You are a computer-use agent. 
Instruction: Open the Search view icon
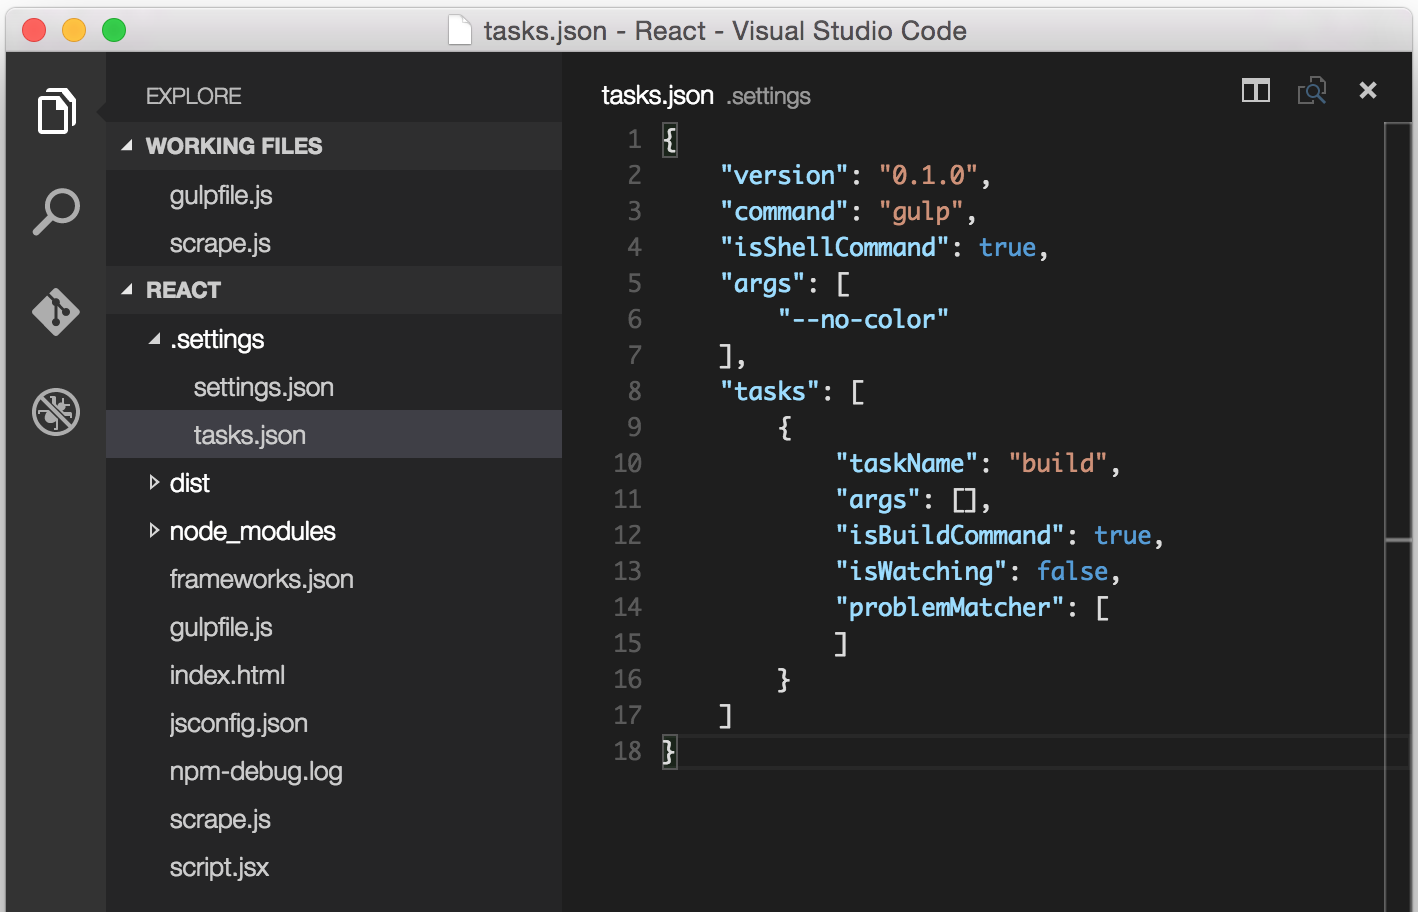(56, 211)
